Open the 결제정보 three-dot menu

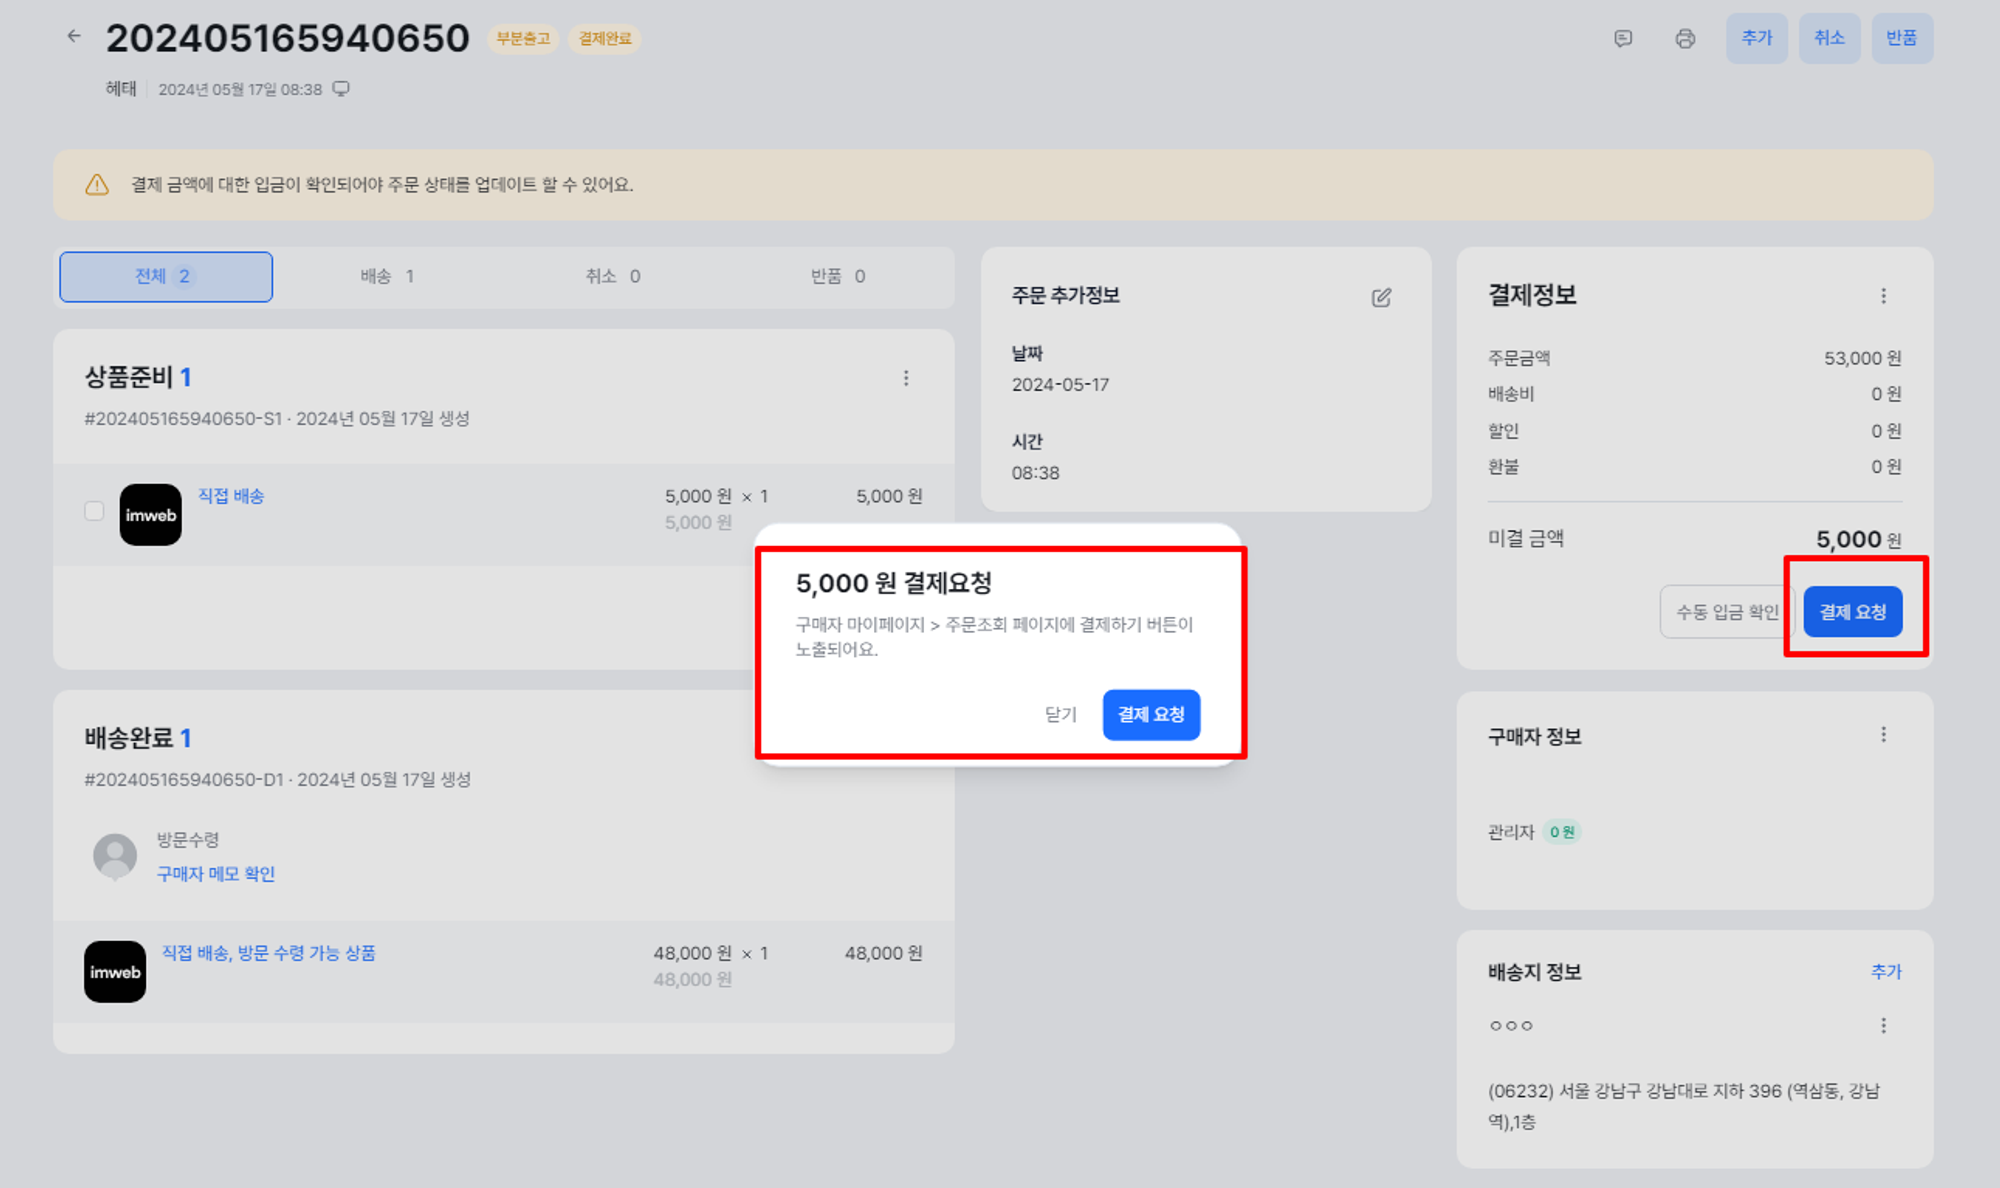pyautogui.click(x=1883, y=296)
